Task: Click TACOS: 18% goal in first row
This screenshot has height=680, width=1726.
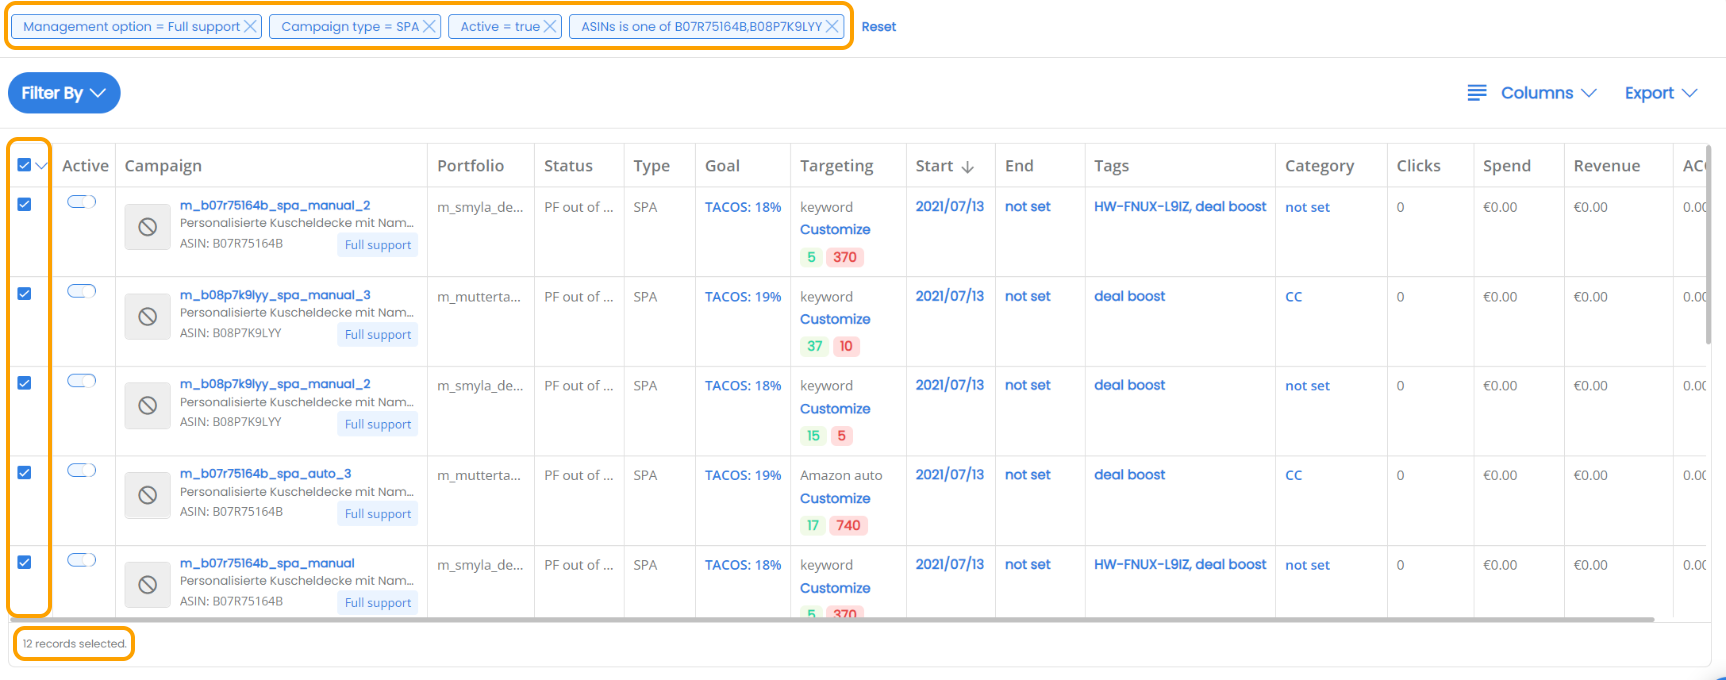Action: pos(743,207)
